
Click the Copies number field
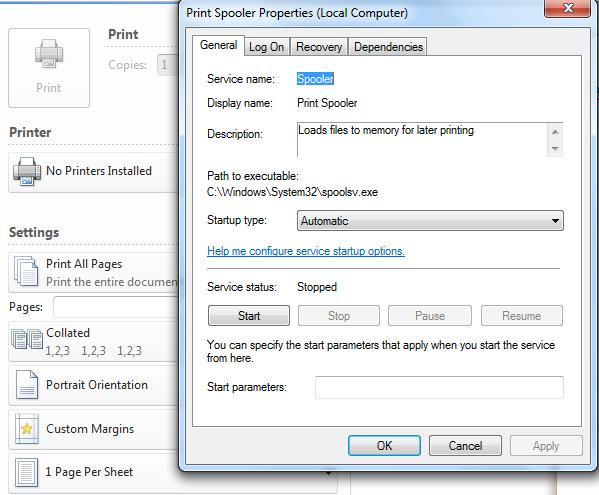[168, 65]
